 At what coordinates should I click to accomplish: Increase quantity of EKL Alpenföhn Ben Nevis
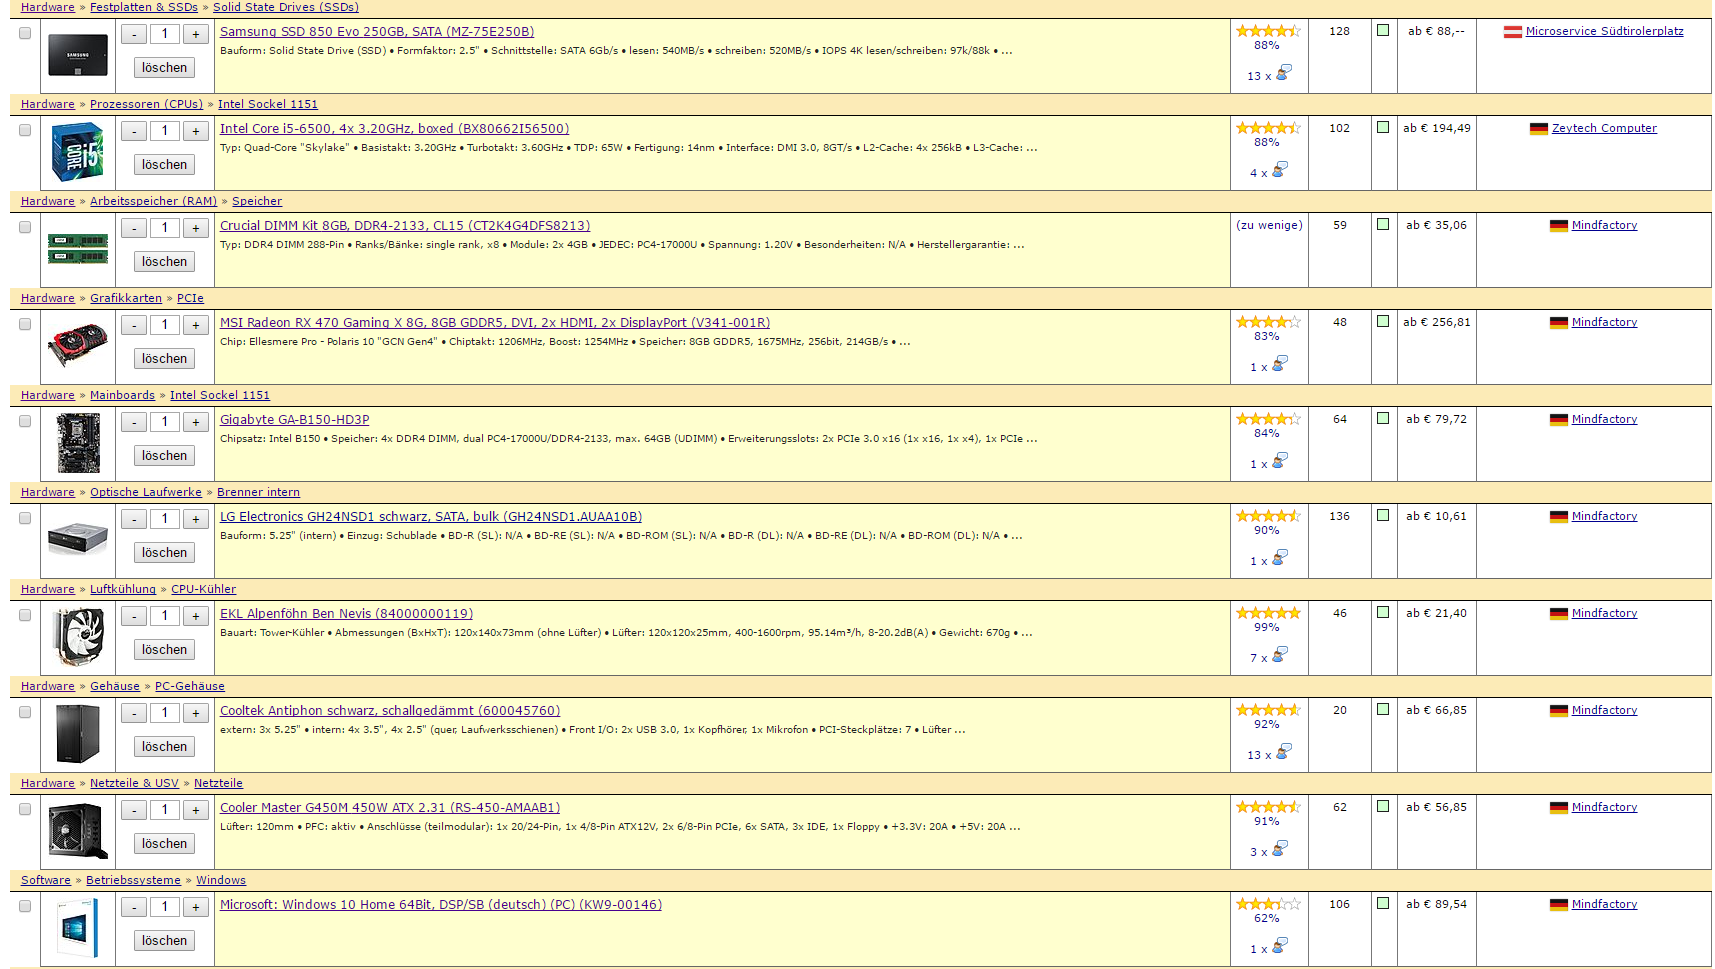pyautogui.click(x=196, y=616)
